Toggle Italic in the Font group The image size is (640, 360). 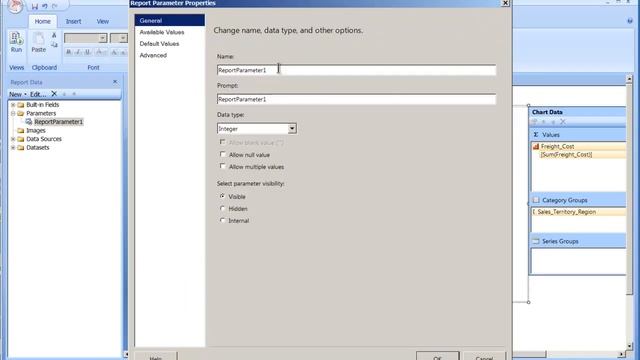pos(78,52)
